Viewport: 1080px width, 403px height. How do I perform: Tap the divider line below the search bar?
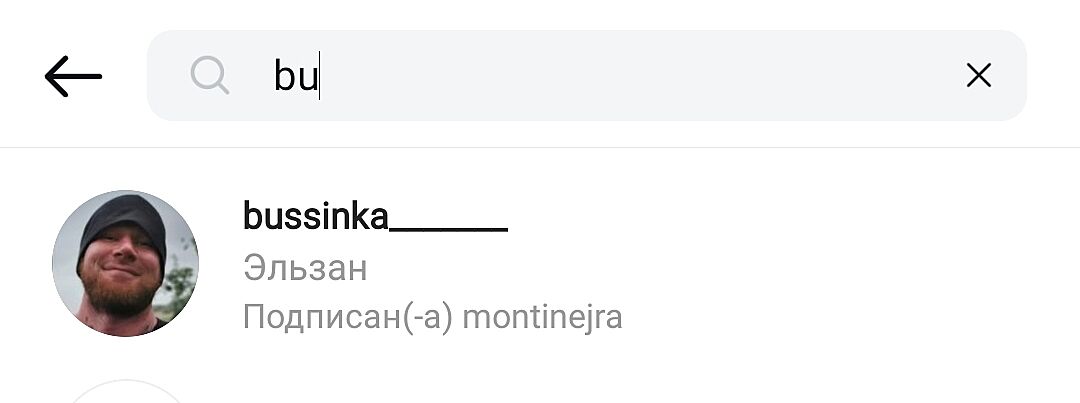(x=540, y=148)
